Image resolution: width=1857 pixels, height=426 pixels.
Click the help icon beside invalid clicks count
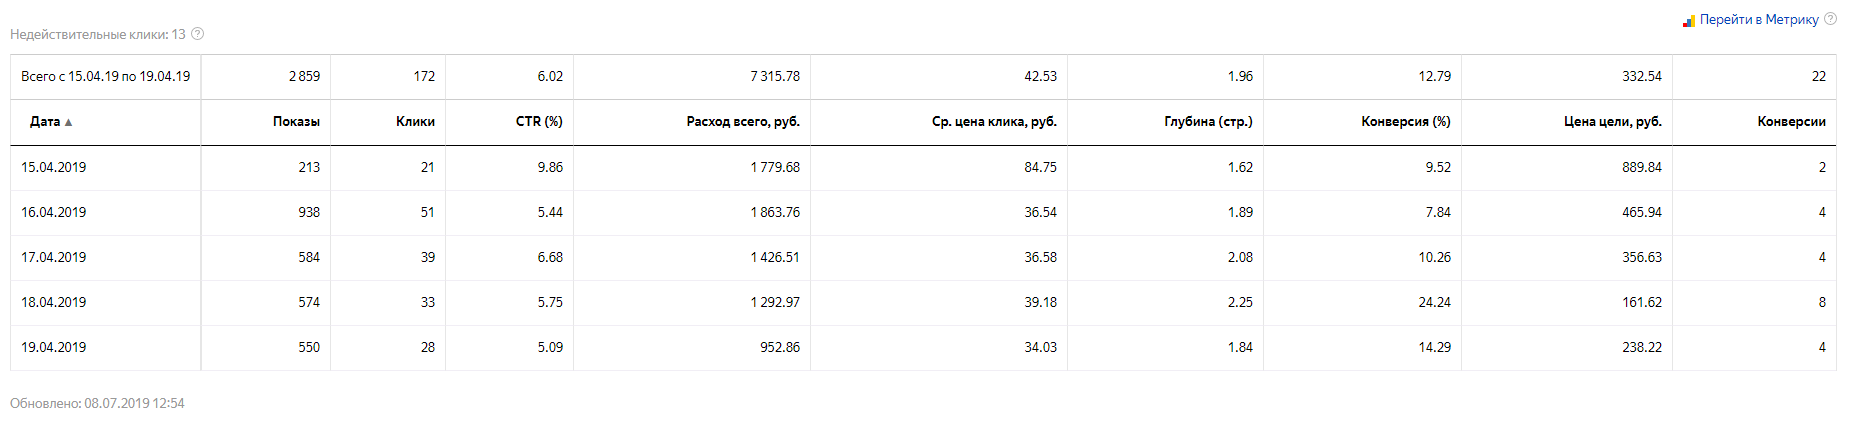pos(198,34)
